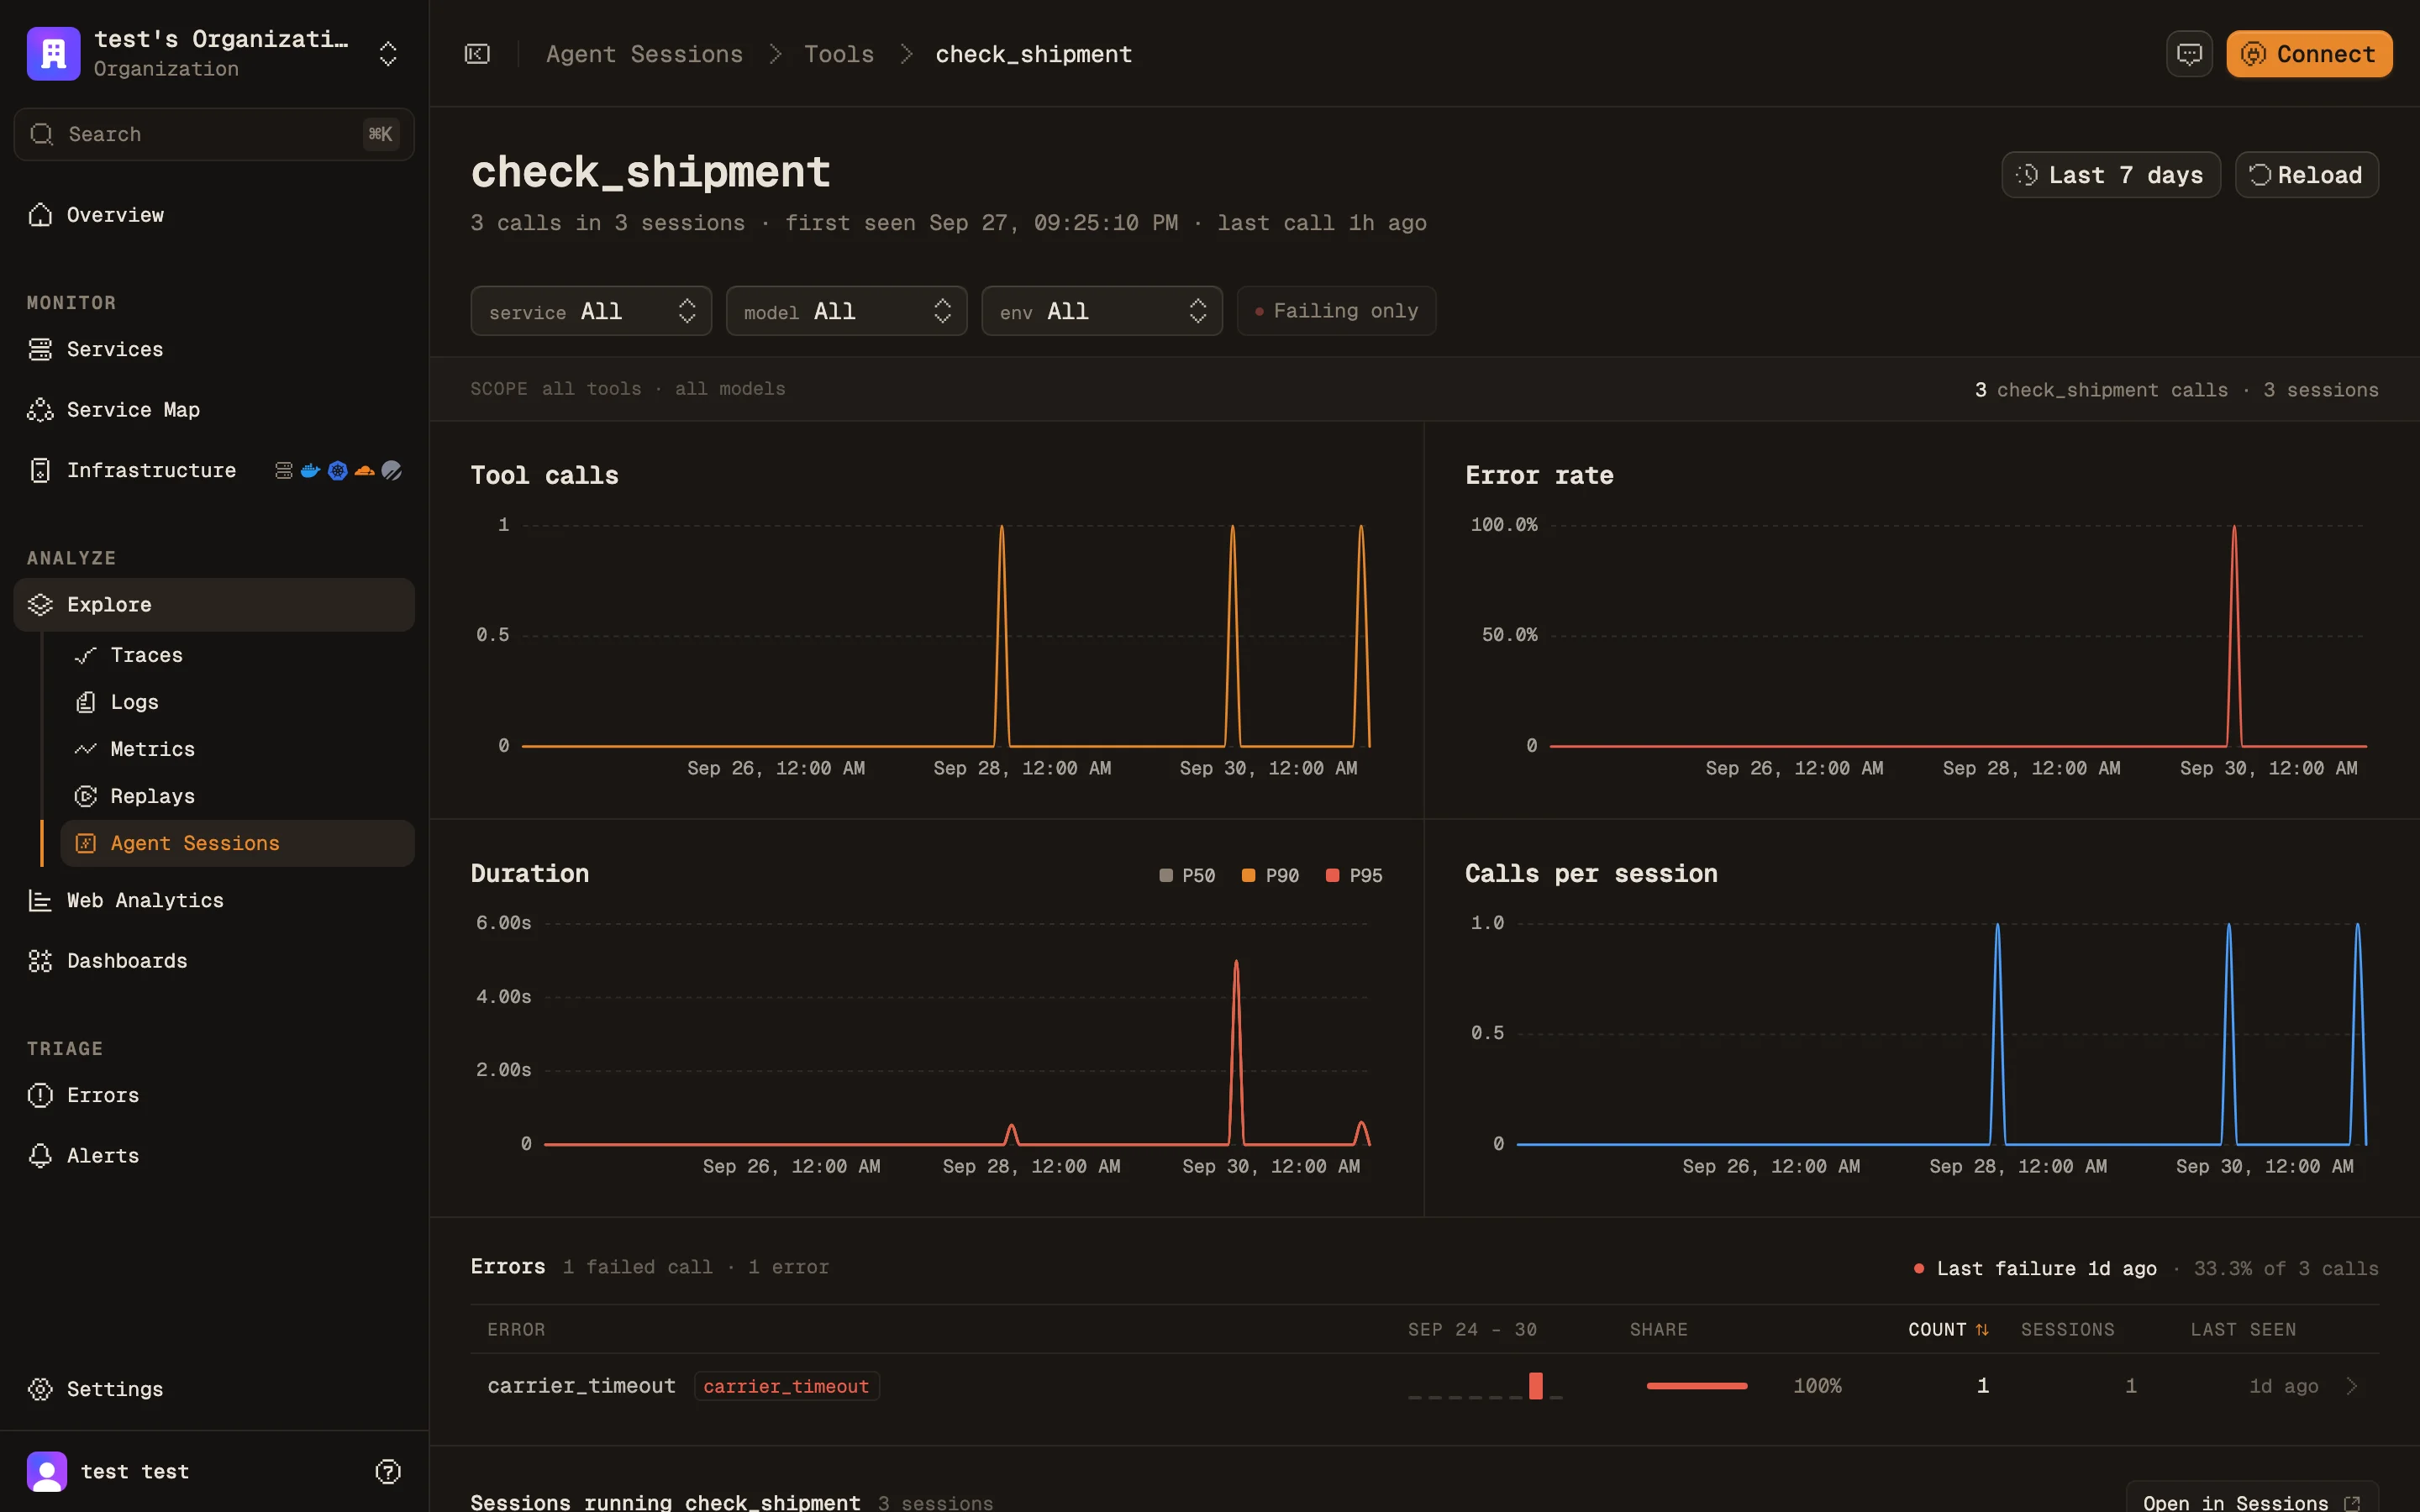Toggle P90 series in Duration legend

(x=1270, y=875)
